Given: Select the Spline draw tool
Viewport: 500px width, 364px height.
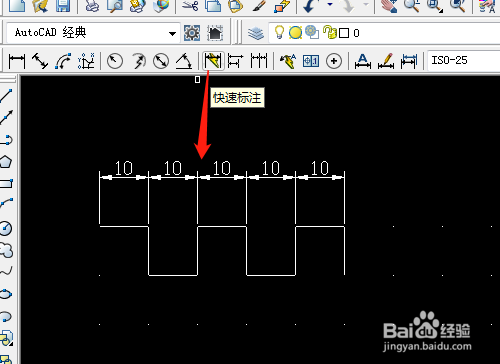Looking at the screenshot, I should pos(7,271).
